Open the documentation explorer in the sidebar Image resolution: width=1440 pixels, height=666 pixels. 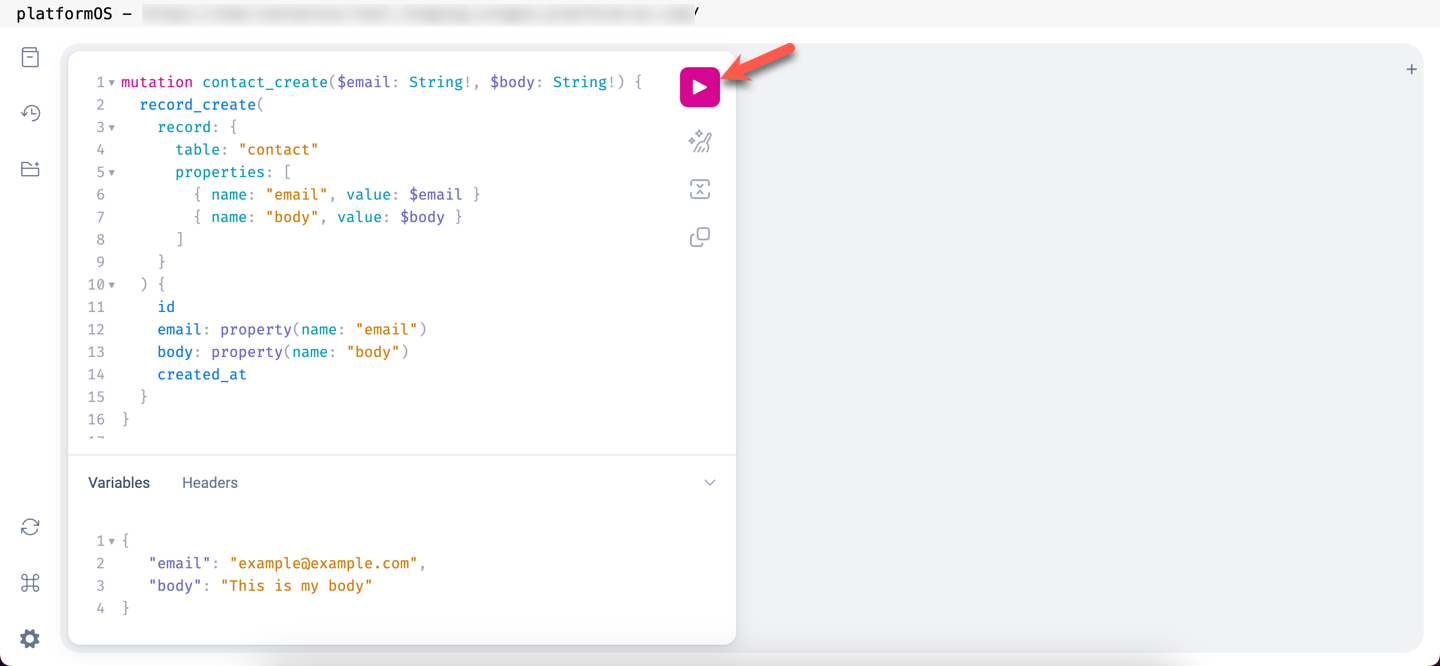tap(29, 57)
